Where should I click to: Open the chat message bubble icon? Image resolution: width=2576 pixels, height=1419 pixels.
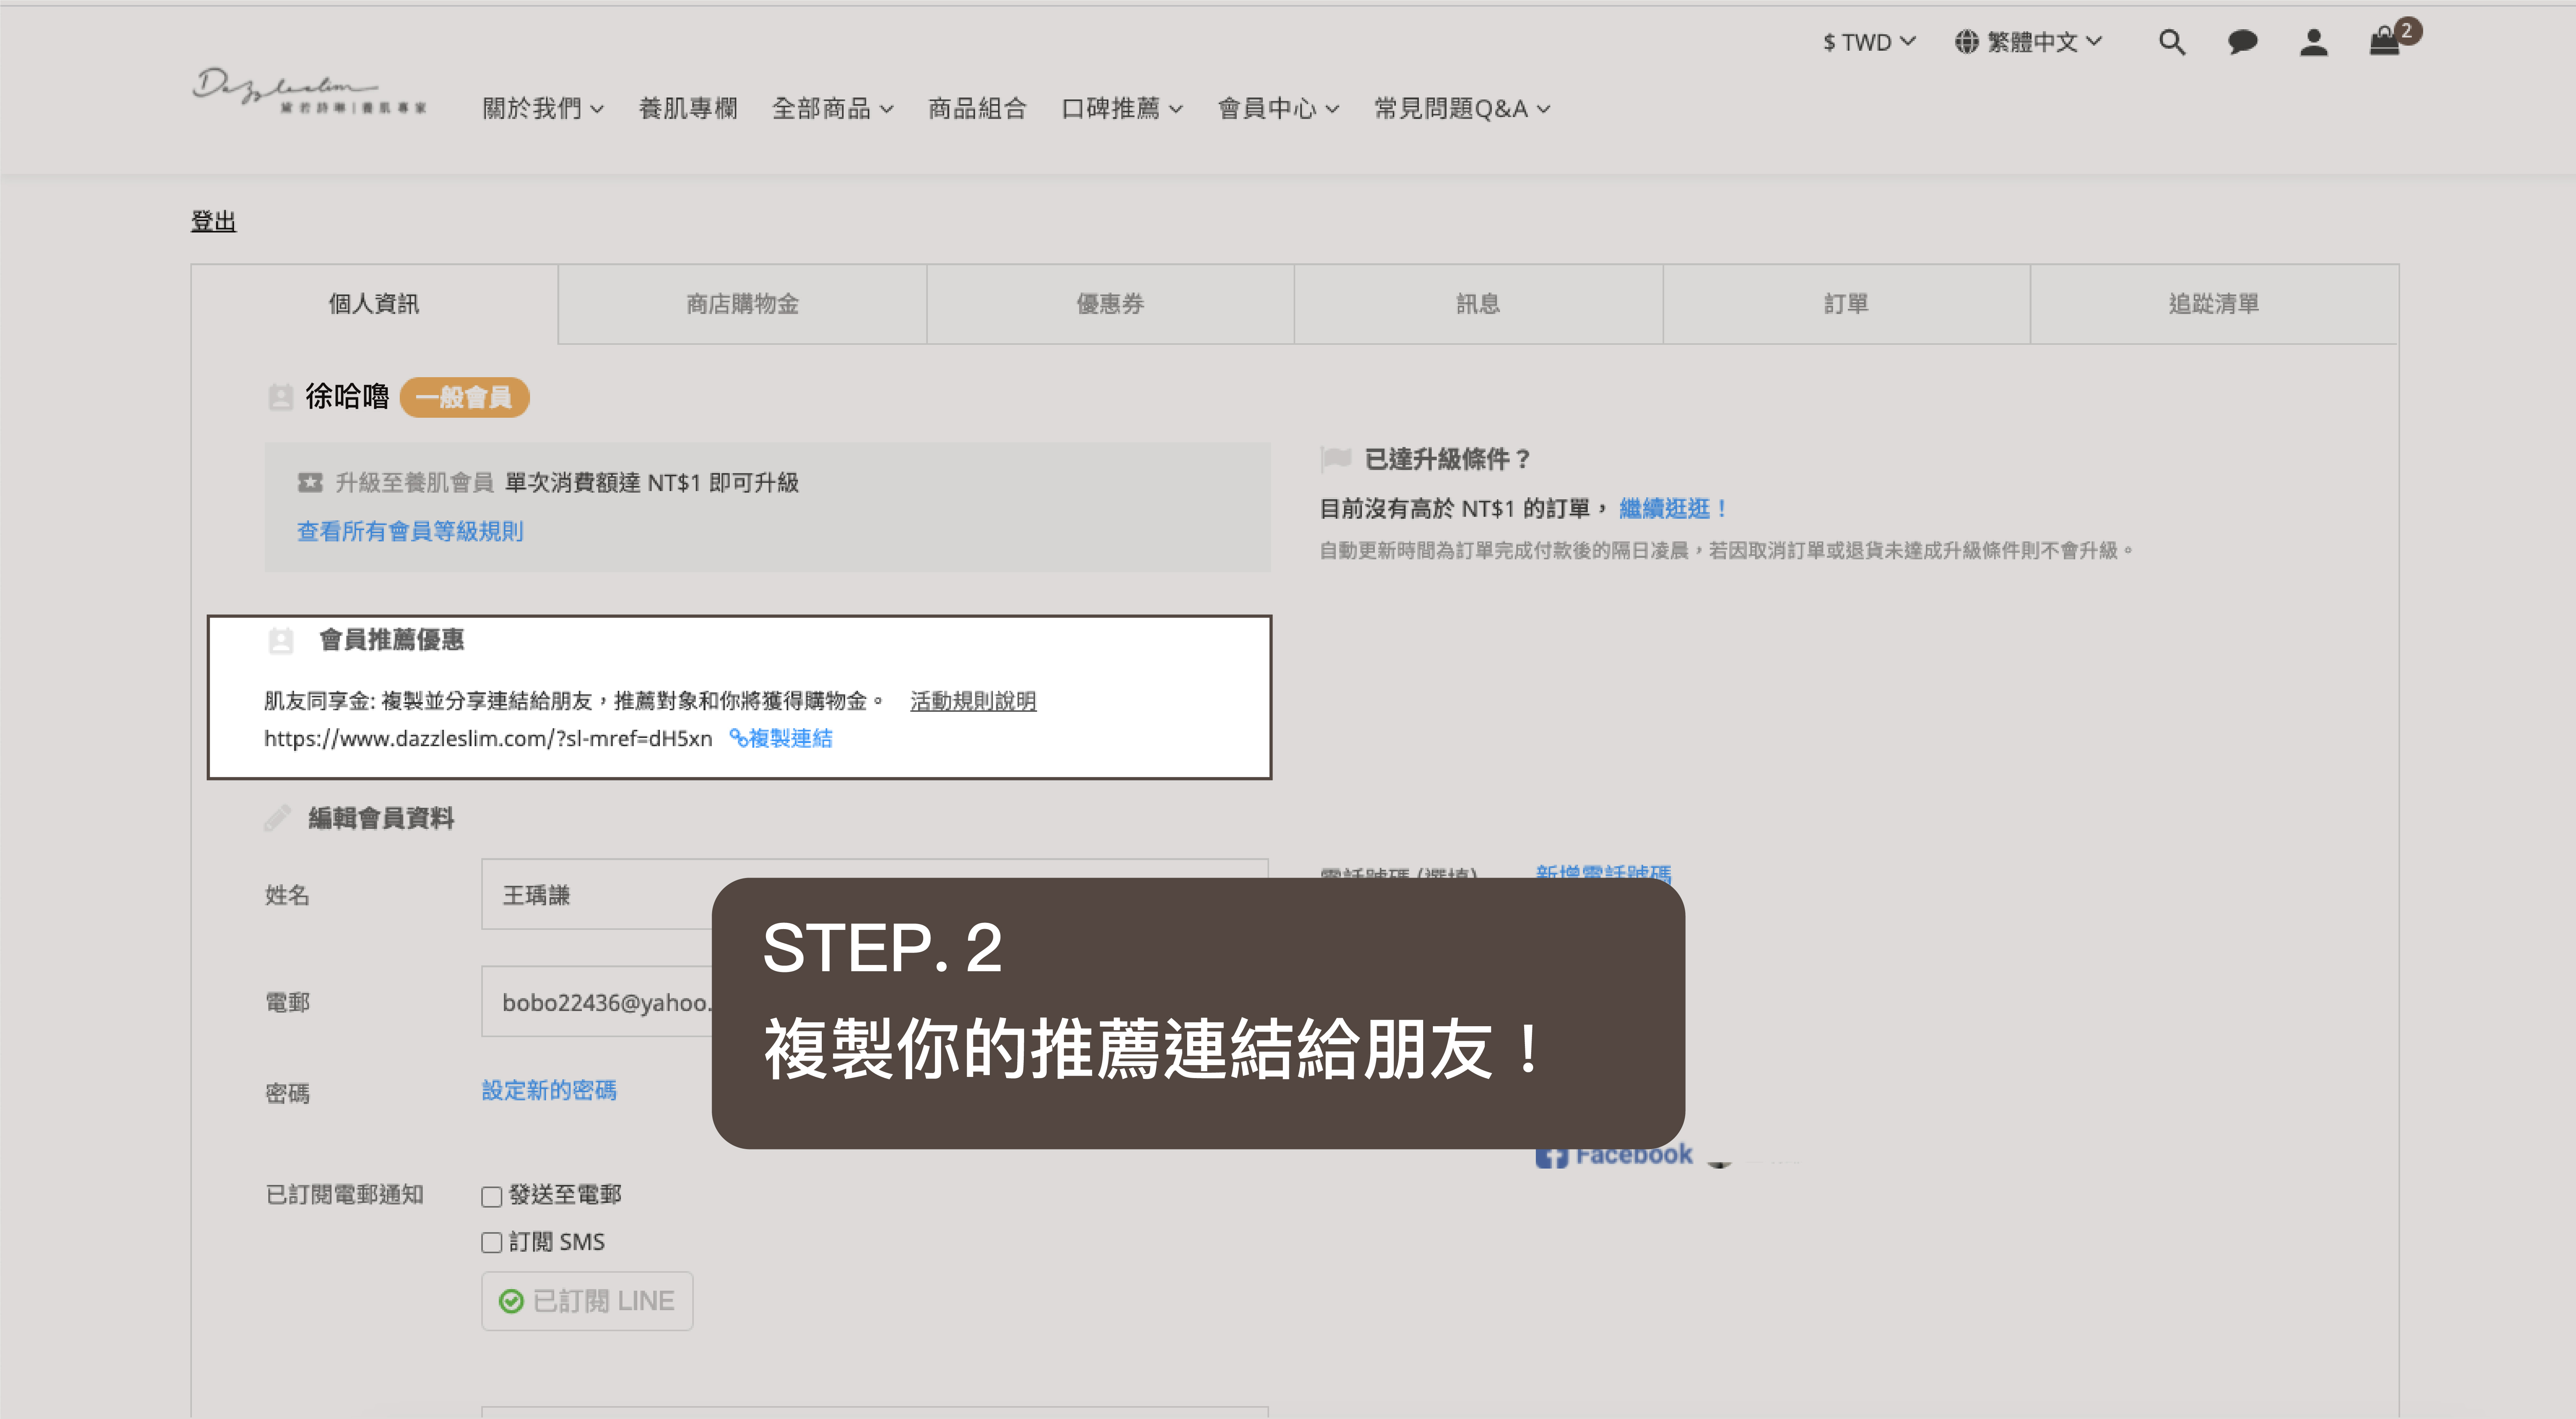2242,42
